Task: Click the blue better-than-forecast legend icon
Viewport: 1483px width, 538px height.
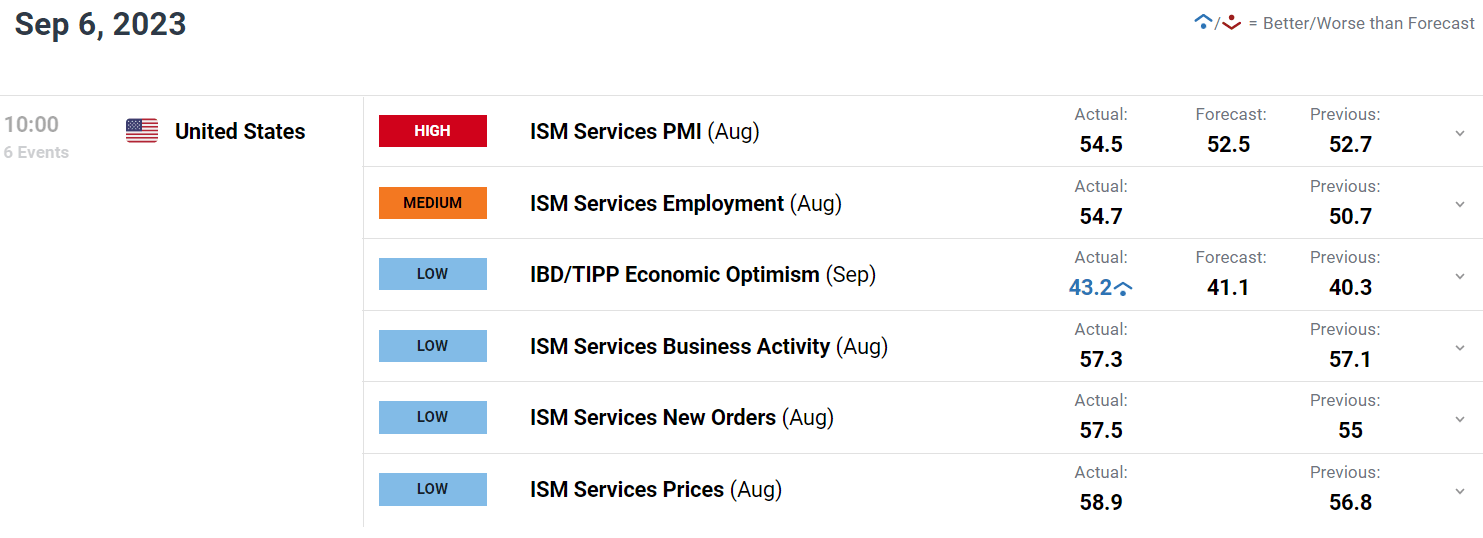Action: click(x=1203, y=22)
